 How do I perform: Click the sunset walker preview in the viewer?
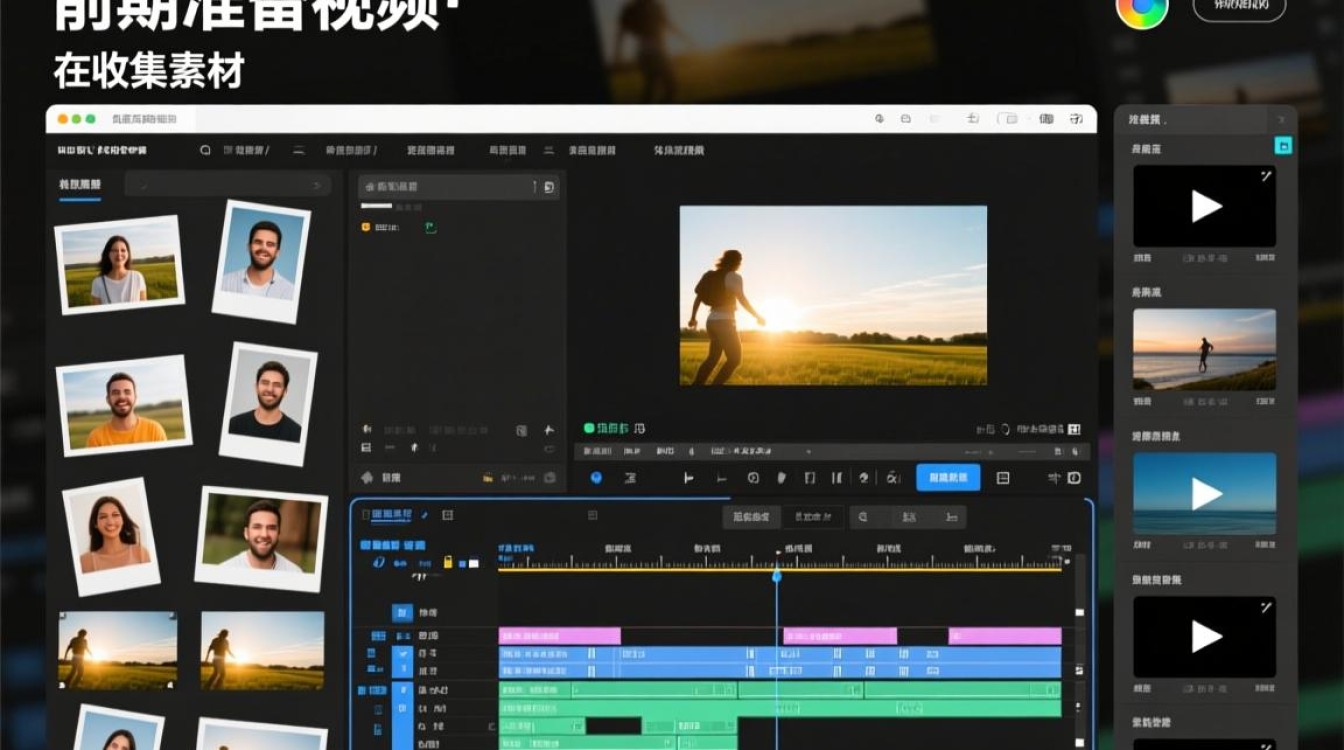point(833,296)
